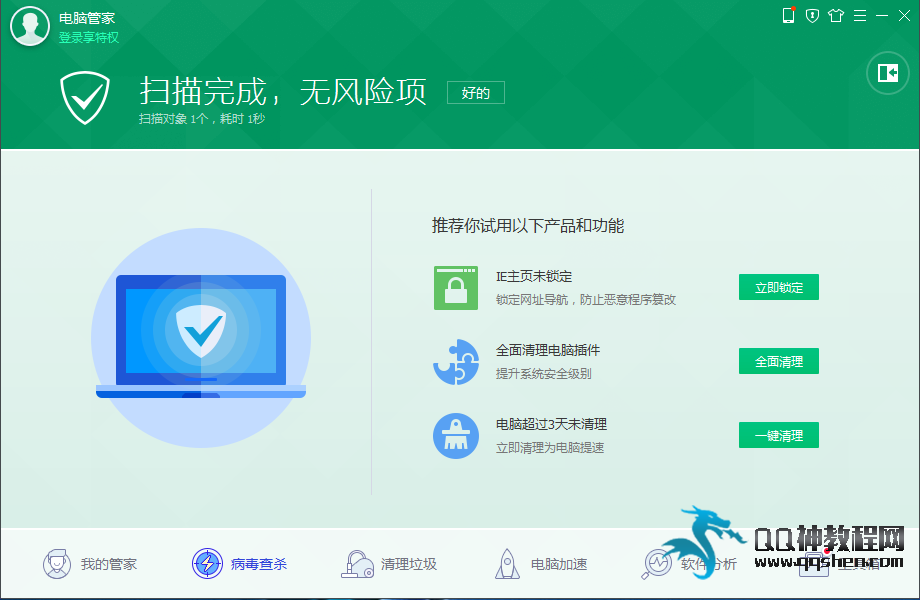This screenshot has height=600, width=920.
Task: Click the 电脑管家 title text
Action: (x=87, y=18)
